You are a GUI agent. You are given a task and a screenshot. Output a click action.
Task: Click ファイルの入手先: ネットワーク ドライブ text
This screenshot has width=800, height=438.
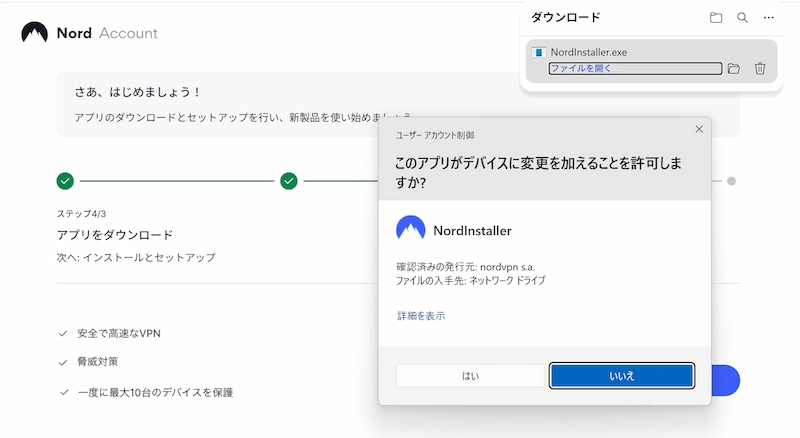pyautogui.click(x=470, y=280)
